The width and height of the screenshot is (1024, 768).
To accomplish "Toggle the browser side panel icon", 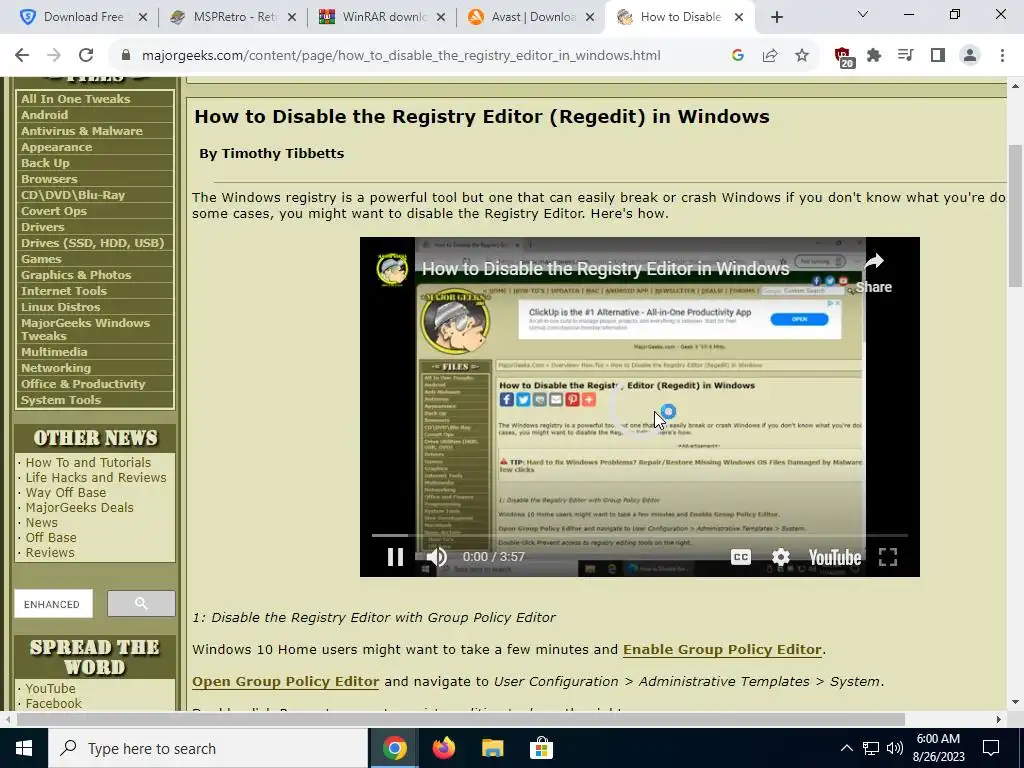I will coord(937,56).
